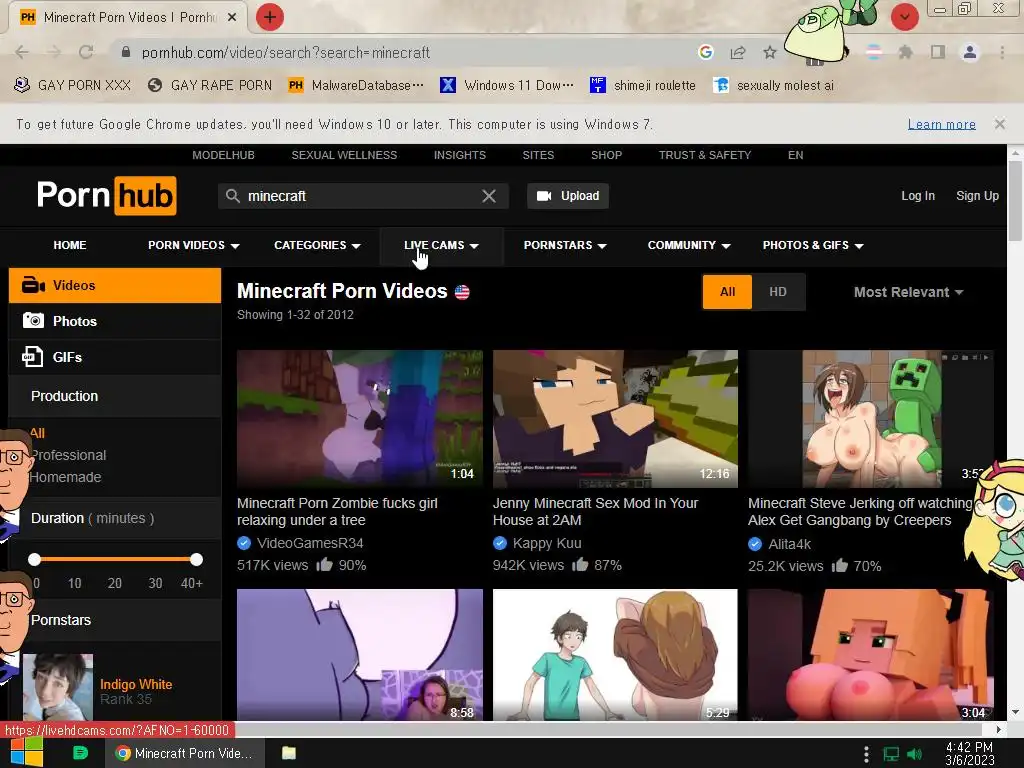Click the verified badge next to Alita4k
Image resolution: width=1024 pixels, height=768 pixels.
click(x=755, y=544)
